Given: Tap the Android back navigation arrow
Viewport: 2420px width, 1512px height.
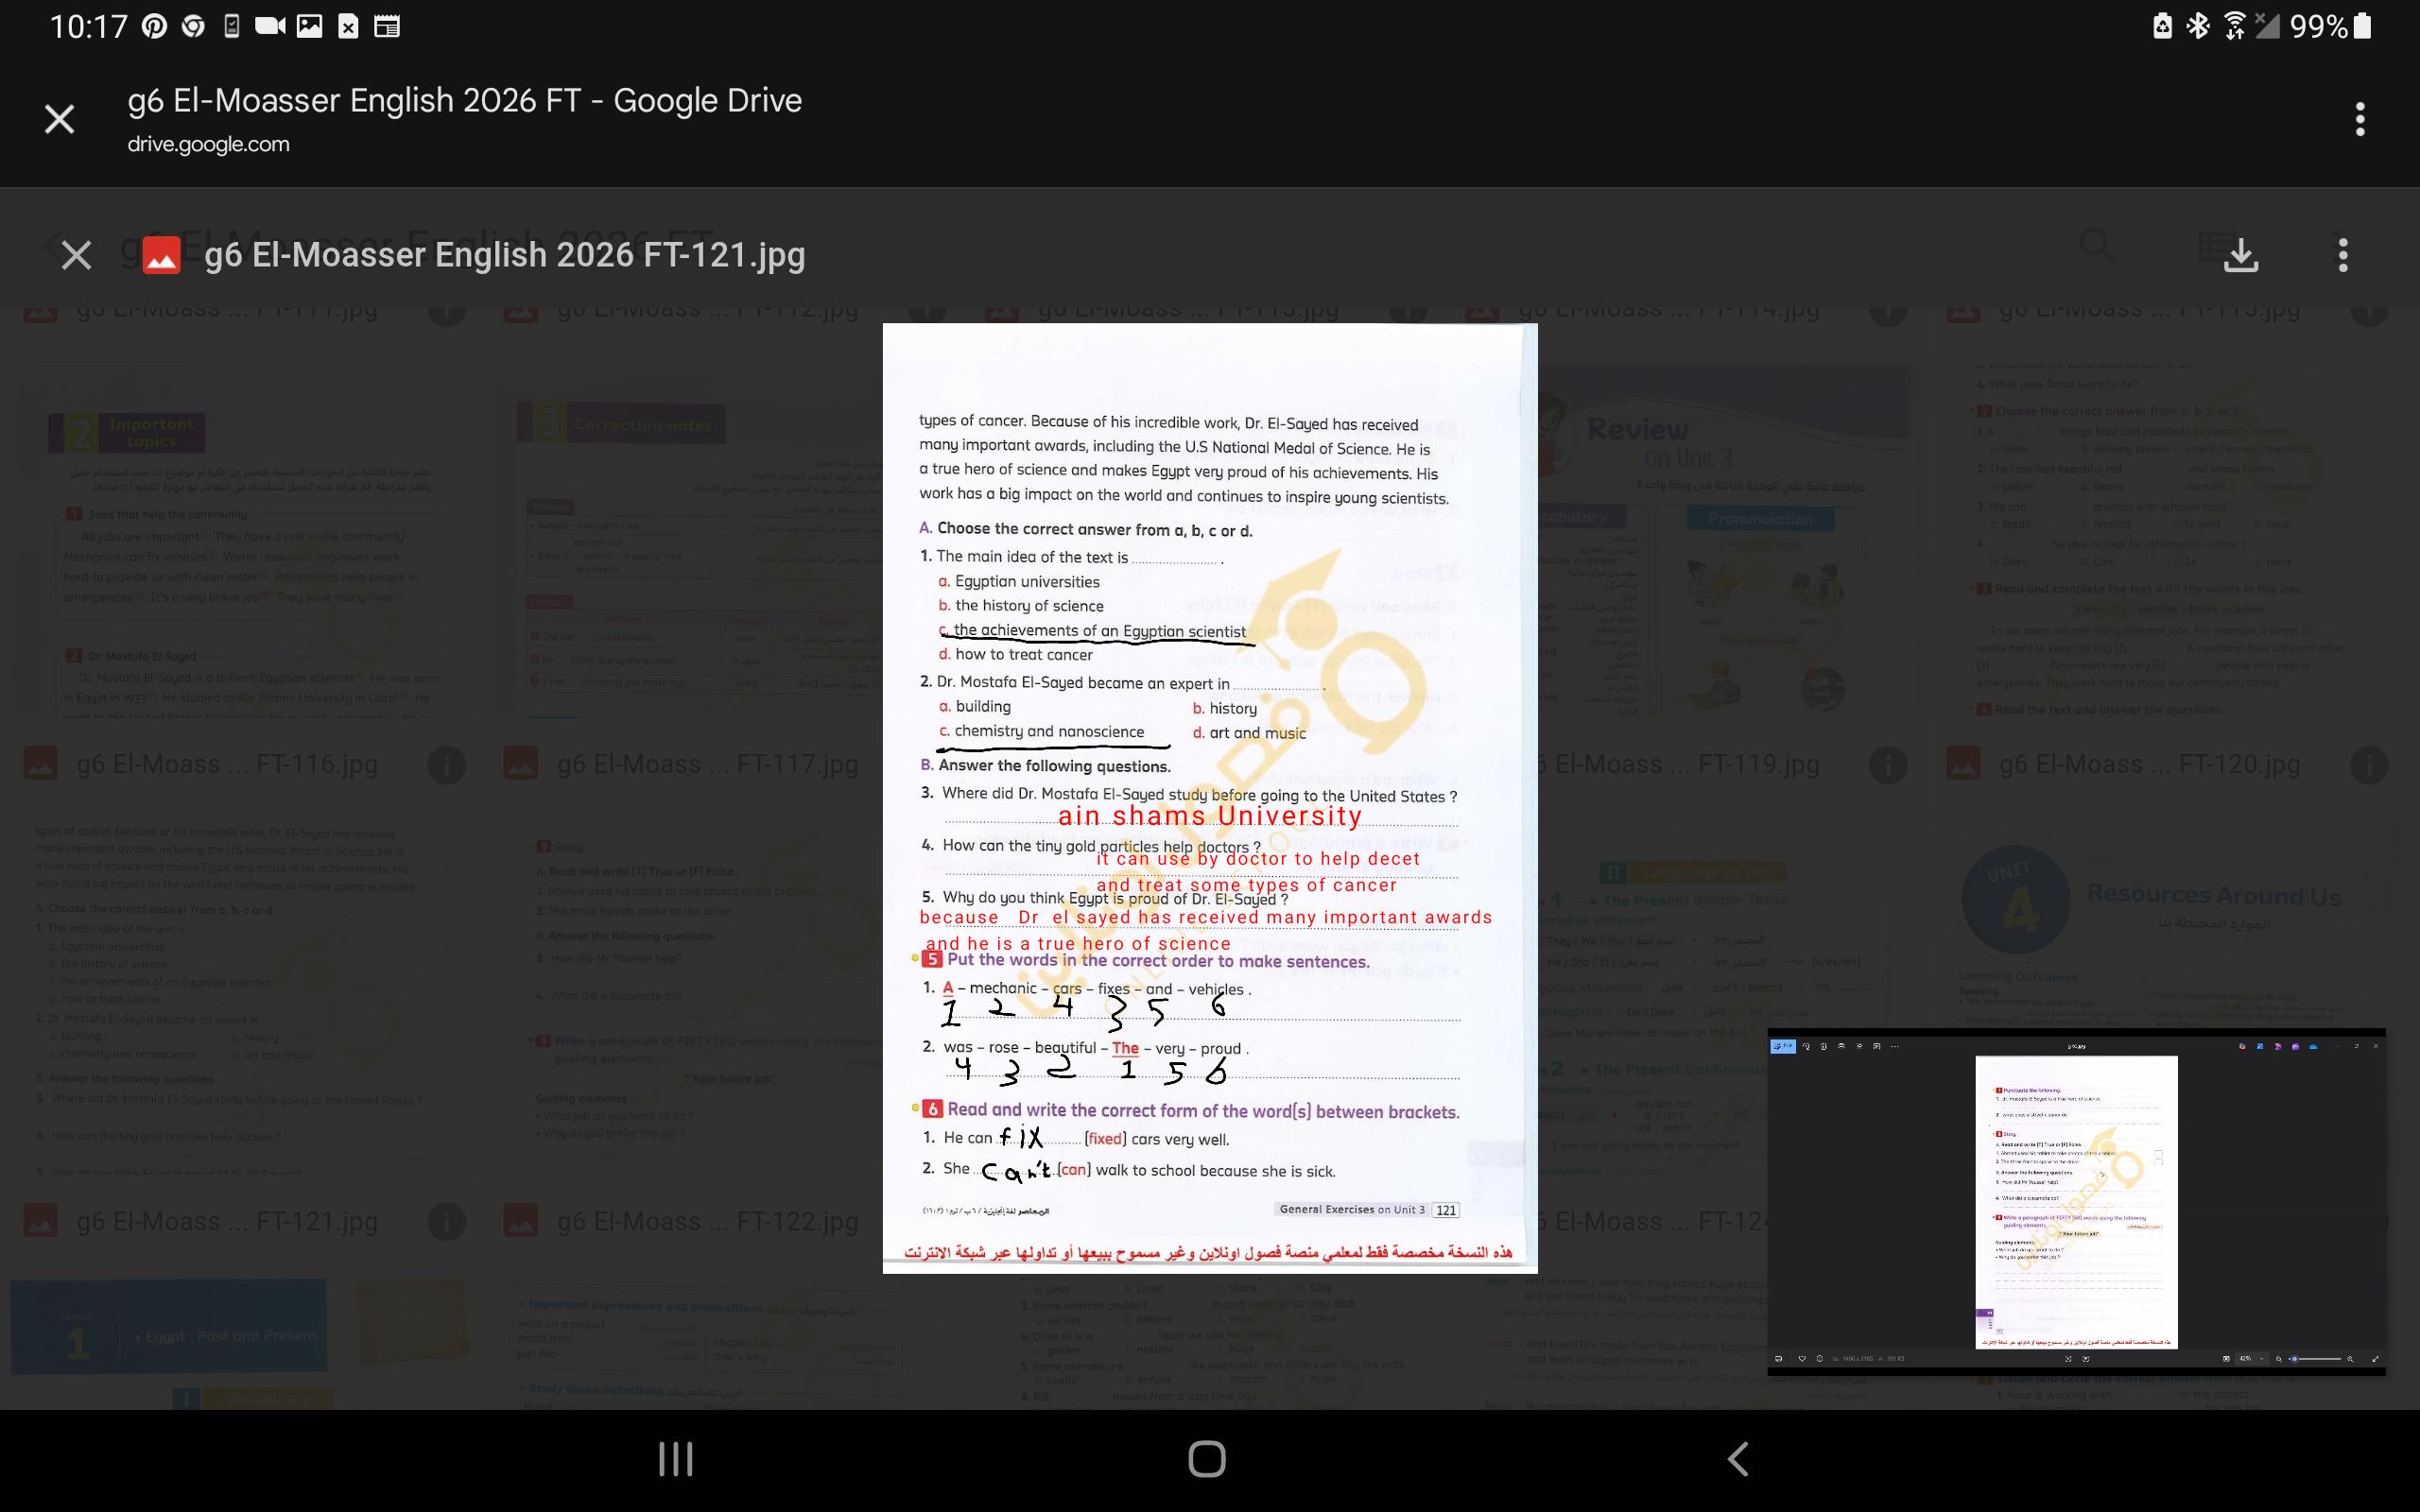Looking at the screenshot, I should click(x=1738, y=1459).
